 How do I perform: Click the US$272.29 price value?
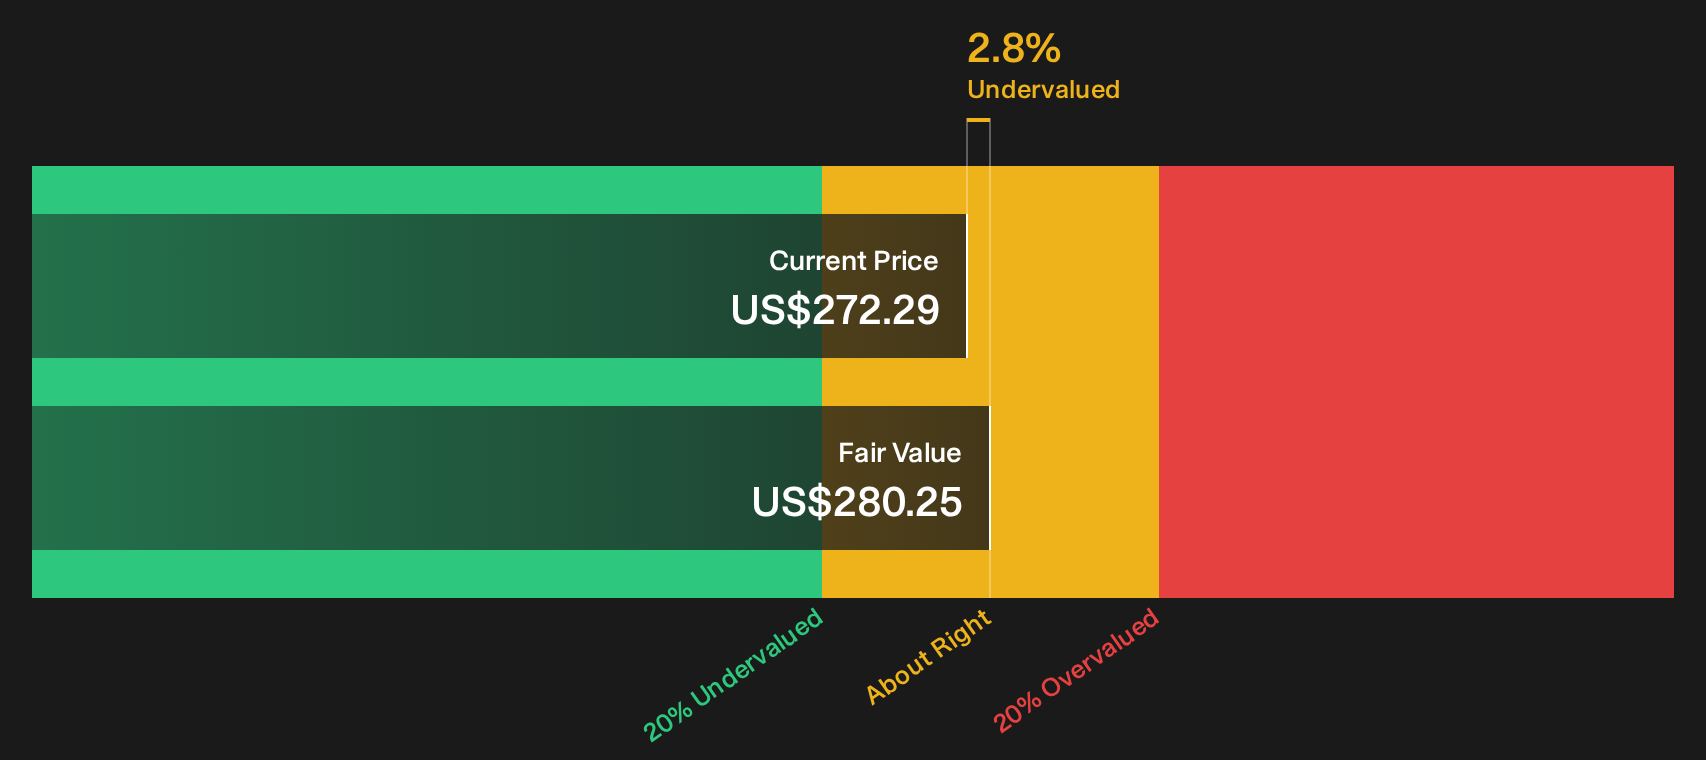835,310
